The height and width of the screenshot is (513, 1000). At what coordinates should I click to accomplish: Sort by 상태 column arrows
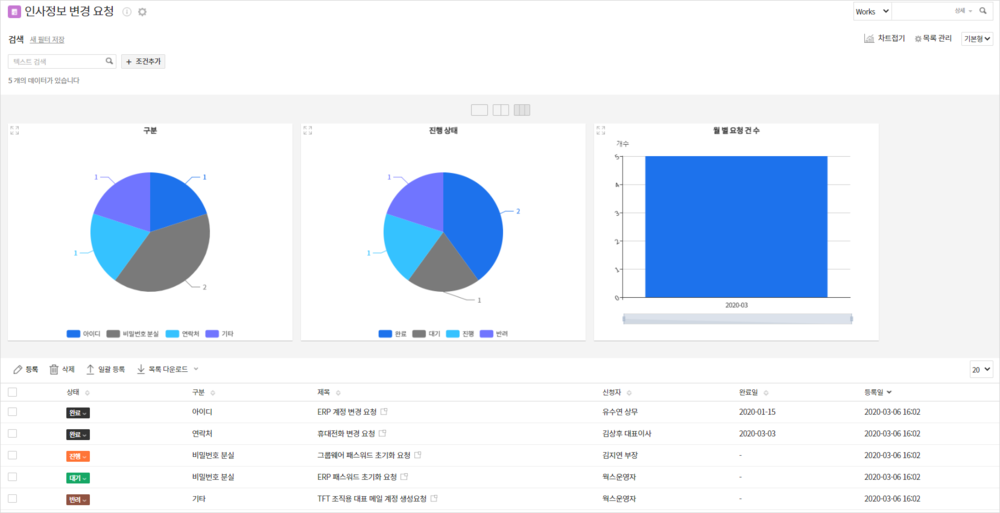coord(87,392)
